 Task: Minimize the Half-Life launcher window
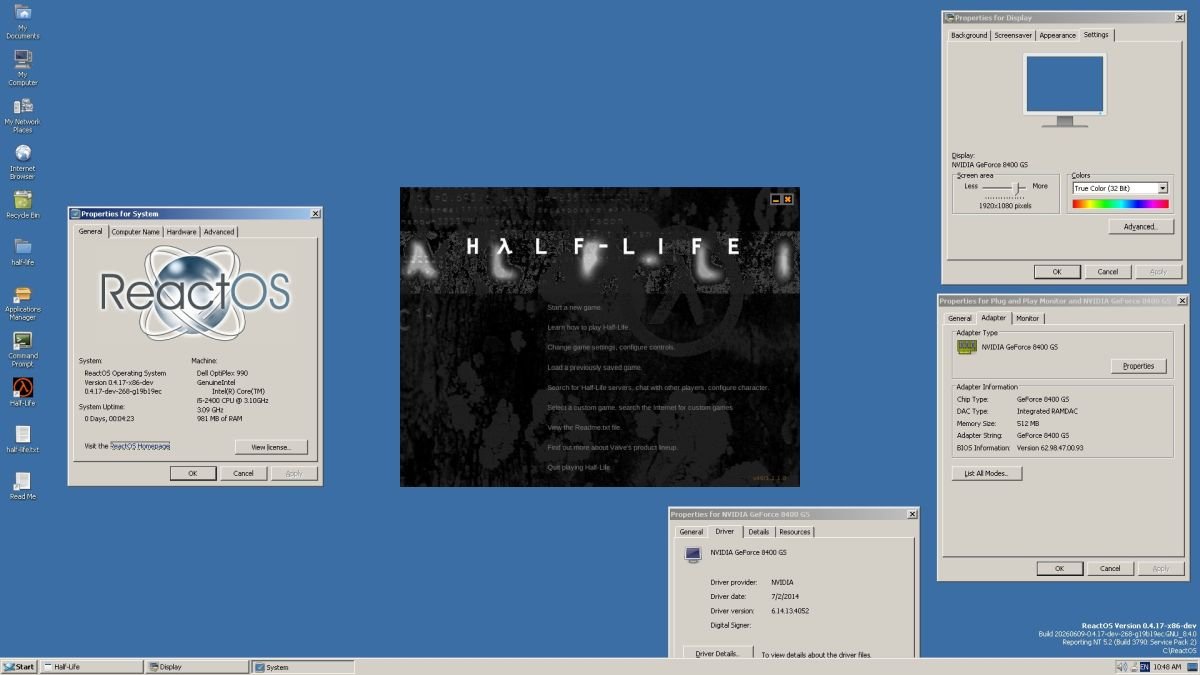click(x=775, y=199)
